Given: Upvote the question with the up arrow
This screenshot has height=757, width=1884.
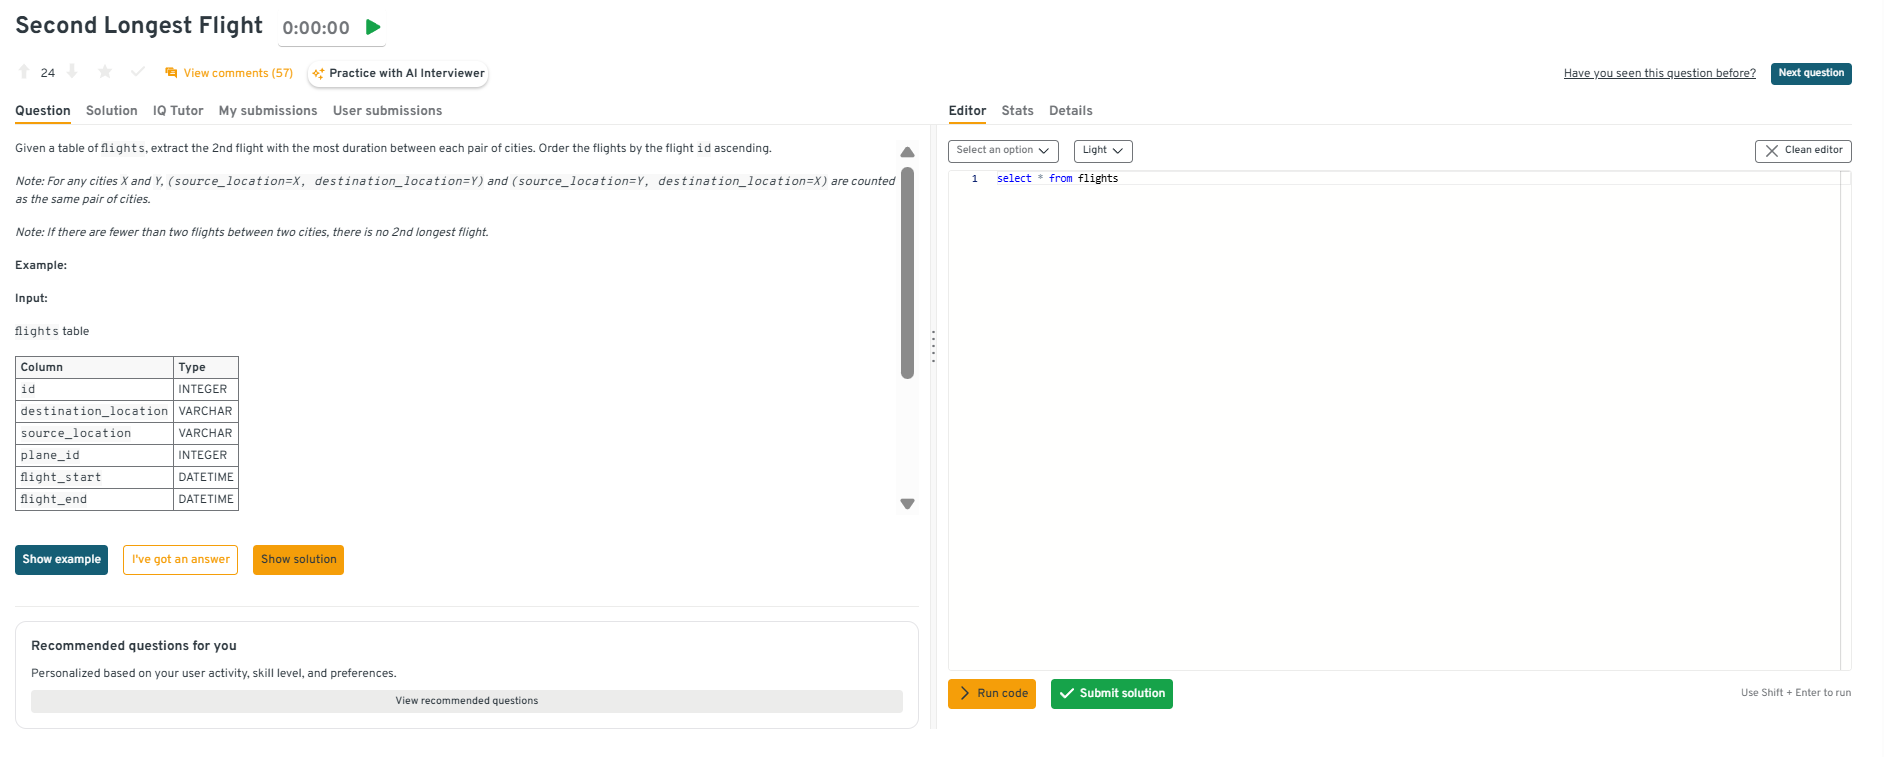Looking at the screenshot, I should [24, 72].
